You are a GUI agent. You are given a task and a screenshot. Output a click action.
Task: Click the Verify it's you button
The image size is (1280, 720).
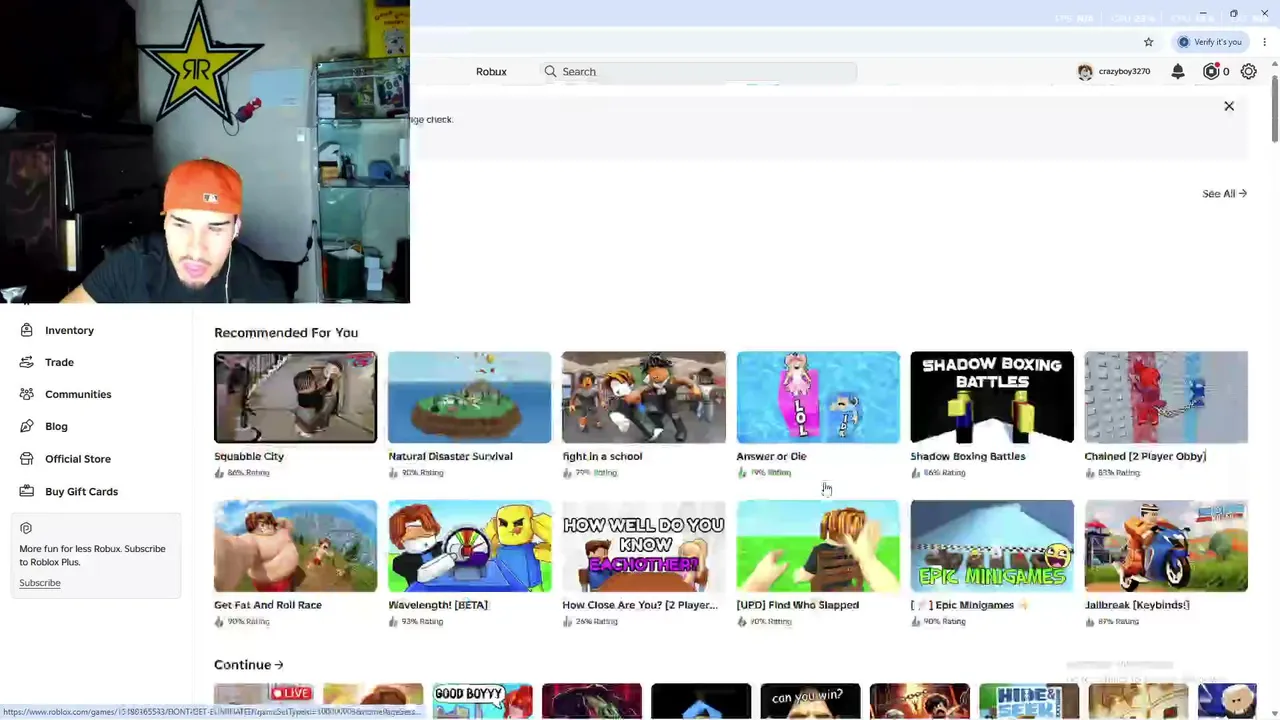click(x=1210, y=42)
